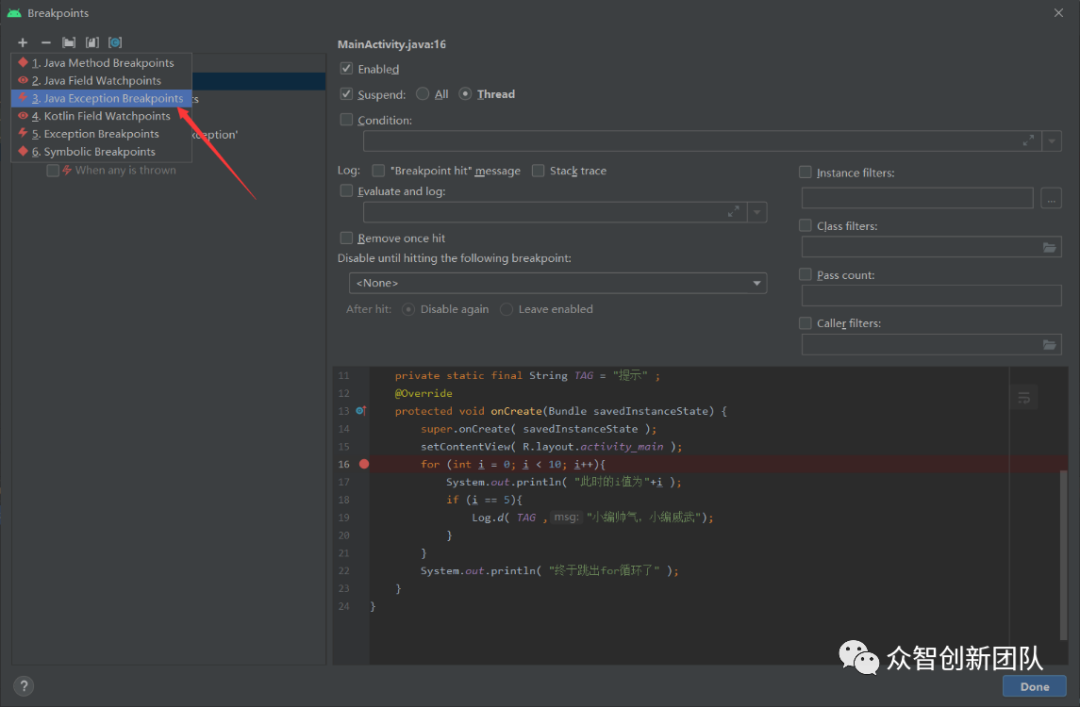The image size is (1080, 707).
Task: Open Condition history dropdown arrow
Action: click(1052, 141)
